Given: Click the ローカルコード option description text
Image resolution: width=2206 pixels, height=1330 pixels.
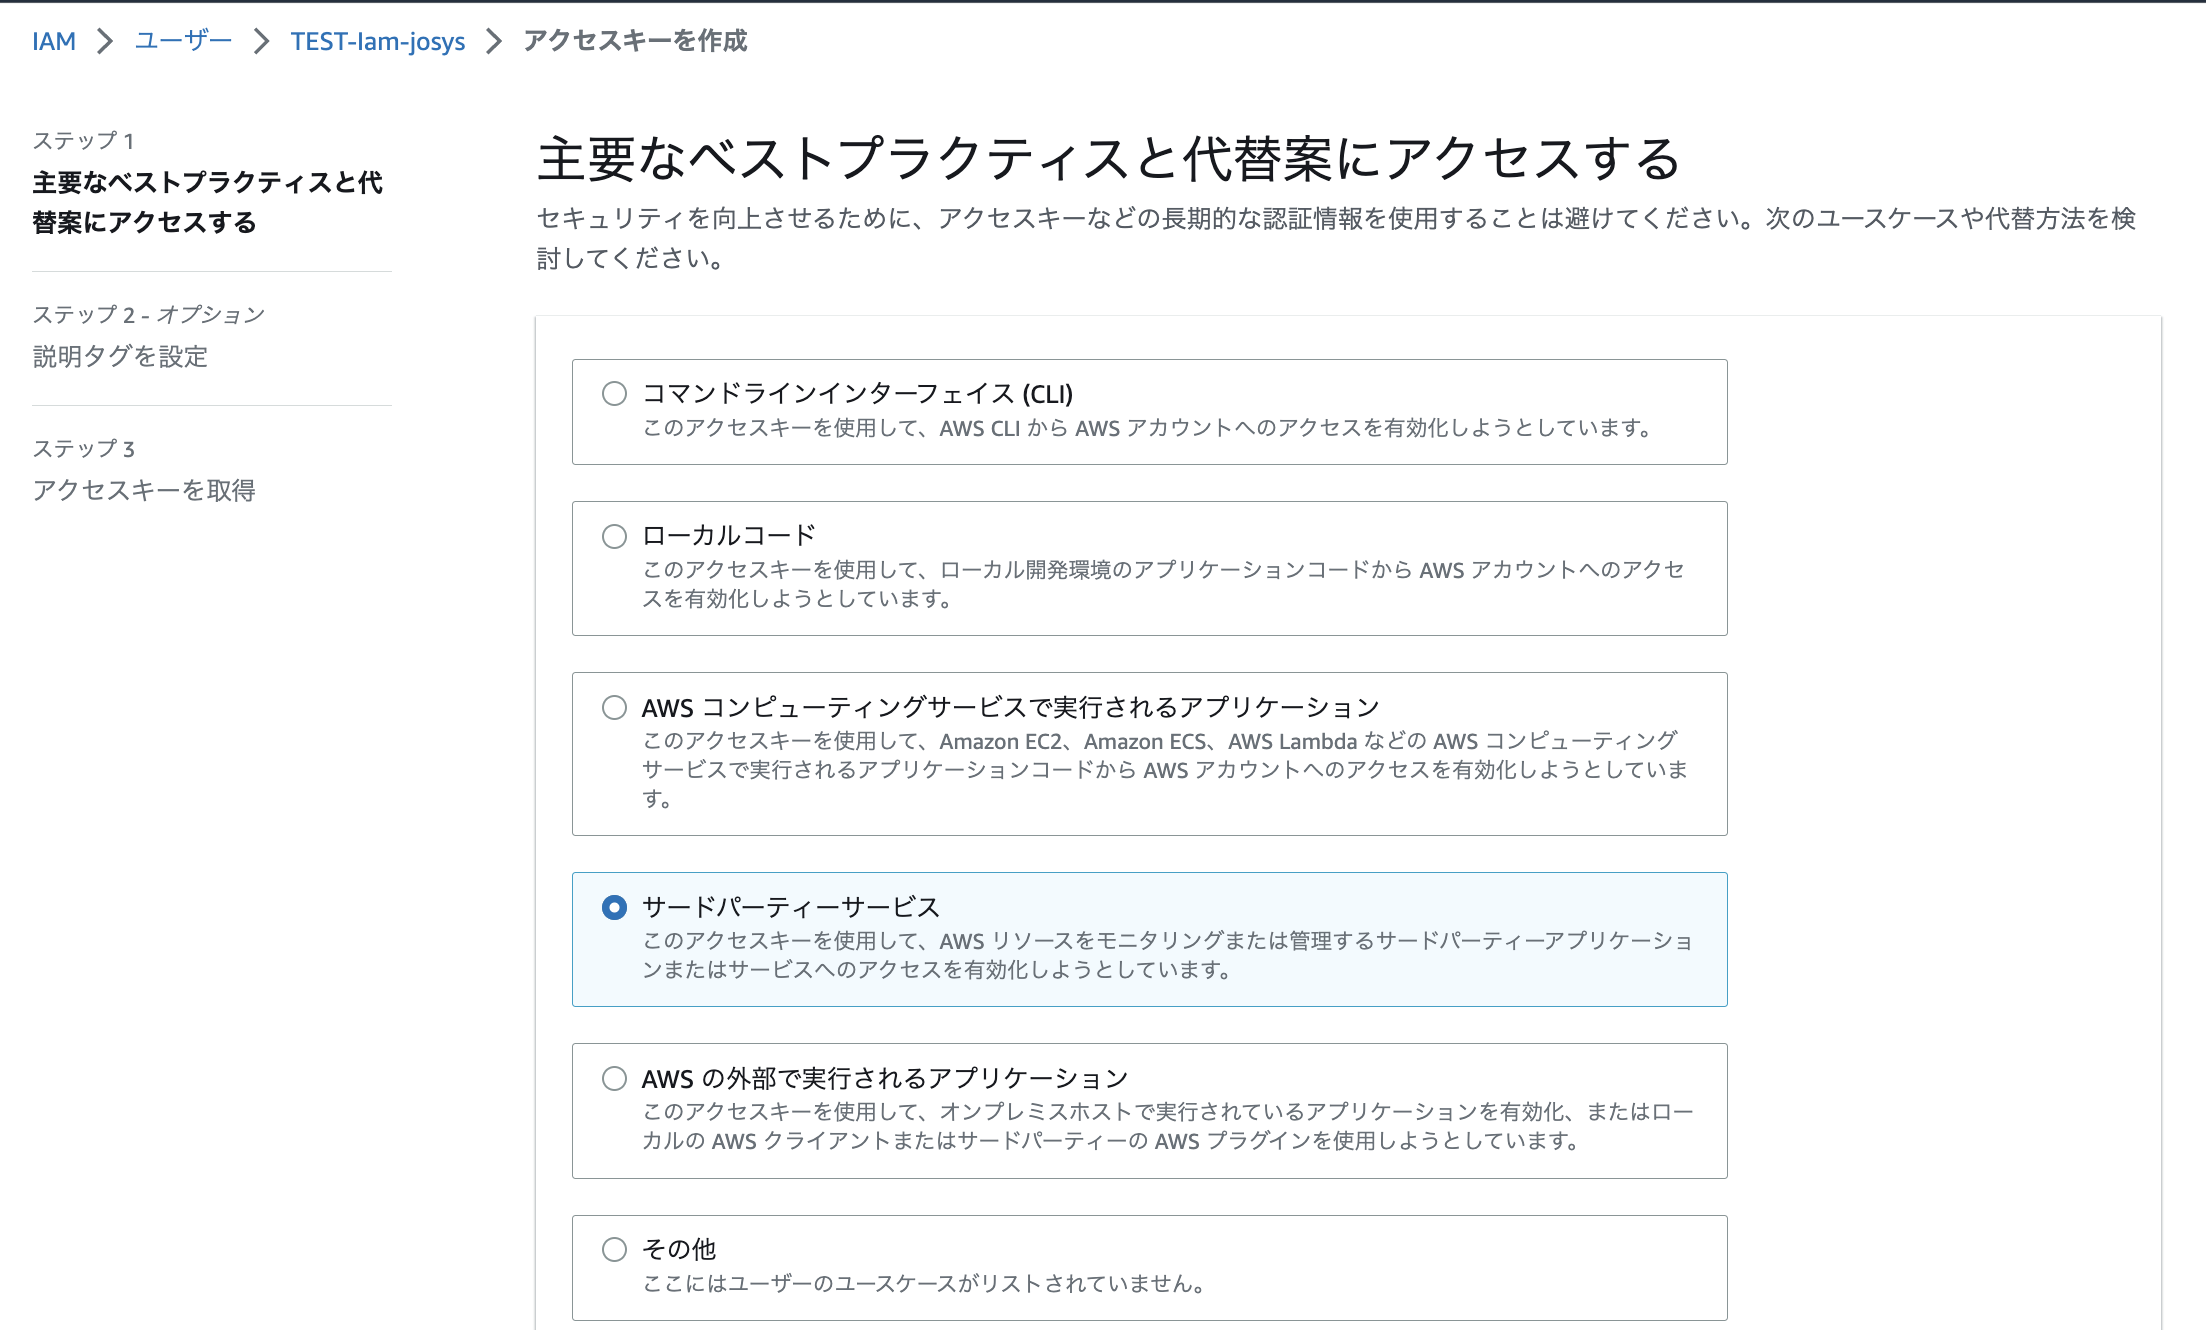Looking at the screenshot, I should pos(1162,584).
